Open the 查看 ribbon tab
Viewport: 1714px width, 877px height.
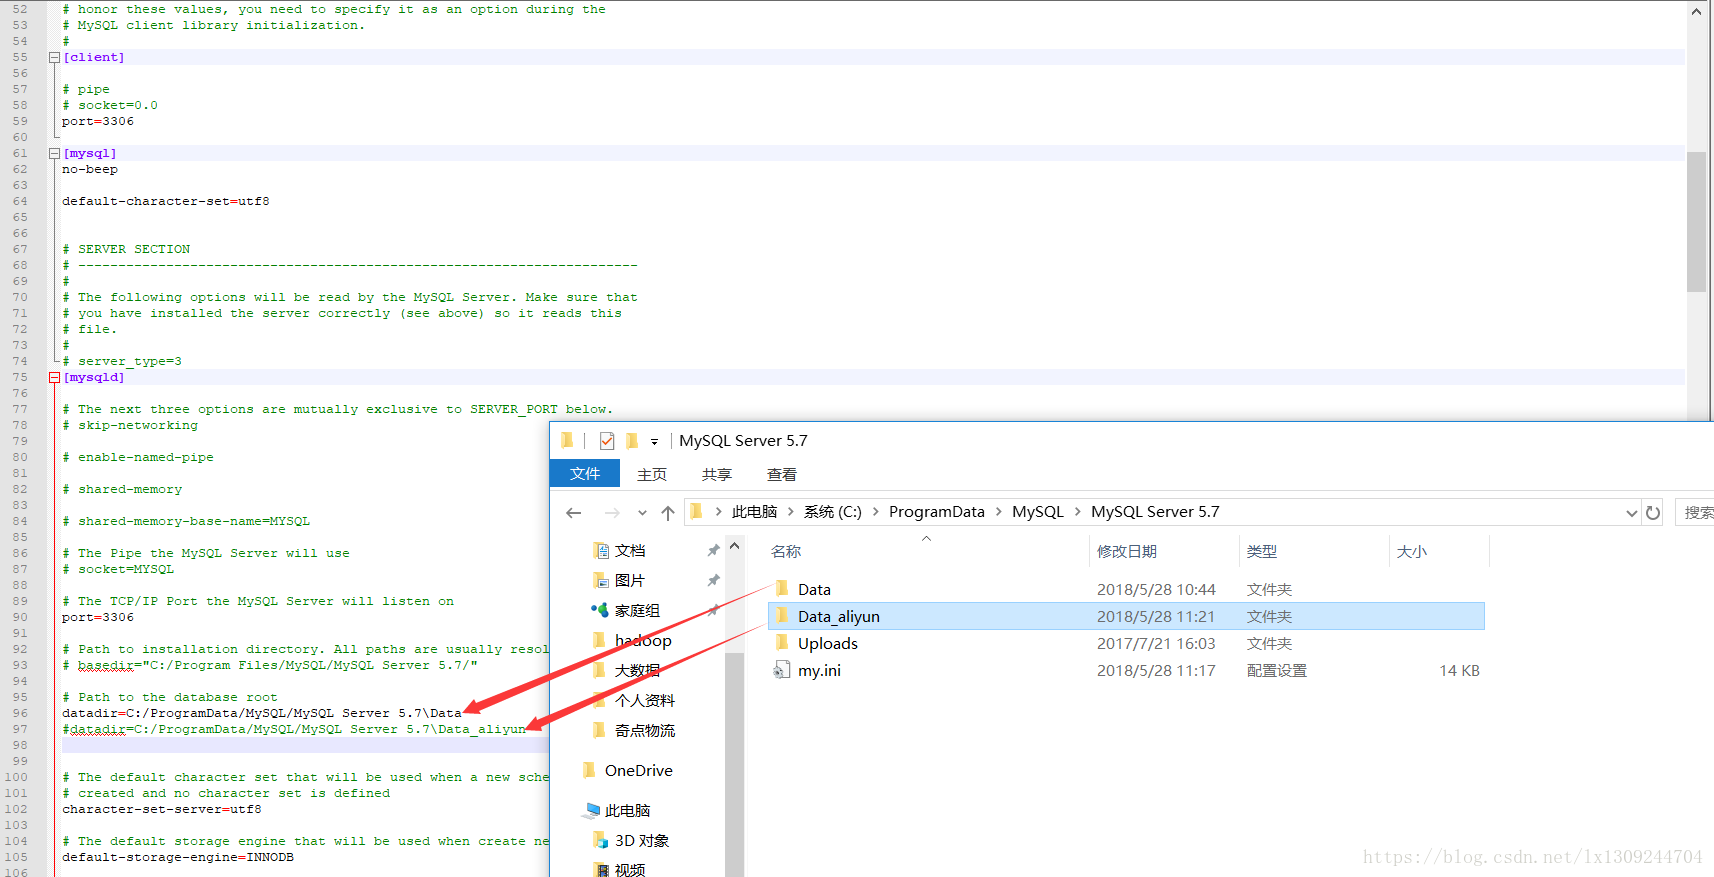click(782, 474)
